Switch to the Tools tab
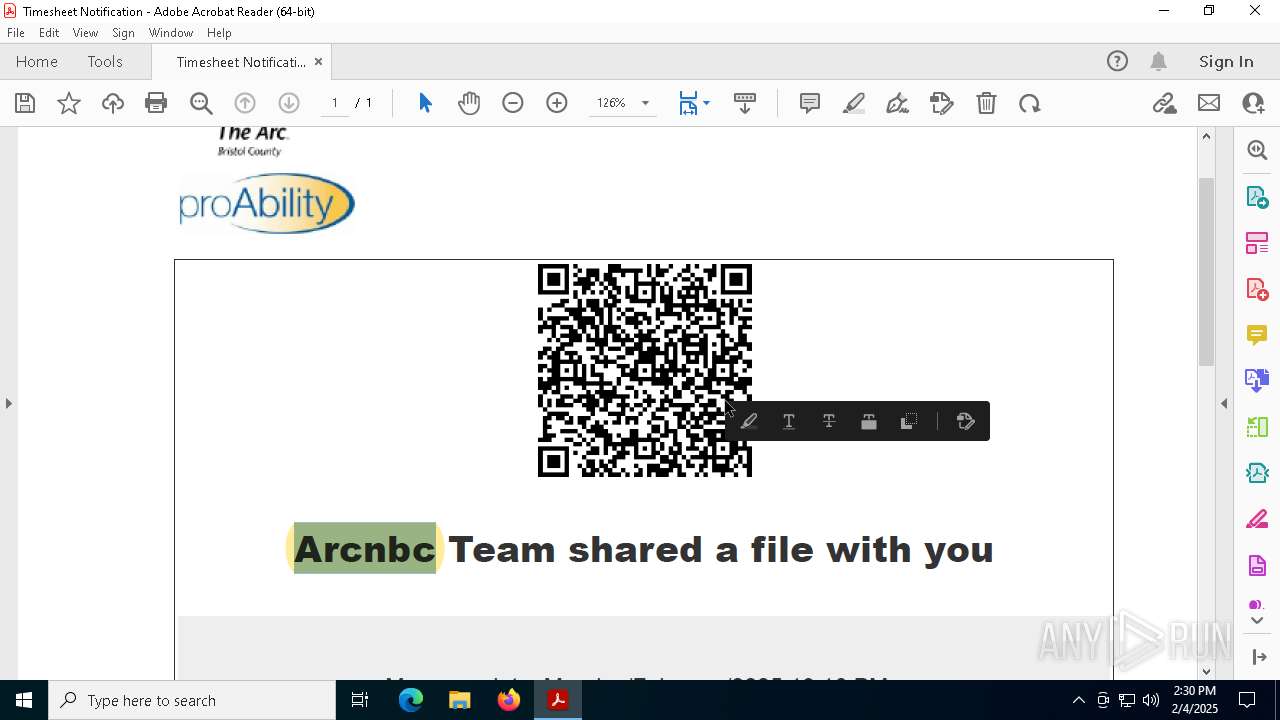This screenshot has width=1280, height=720. pos(105,61)
